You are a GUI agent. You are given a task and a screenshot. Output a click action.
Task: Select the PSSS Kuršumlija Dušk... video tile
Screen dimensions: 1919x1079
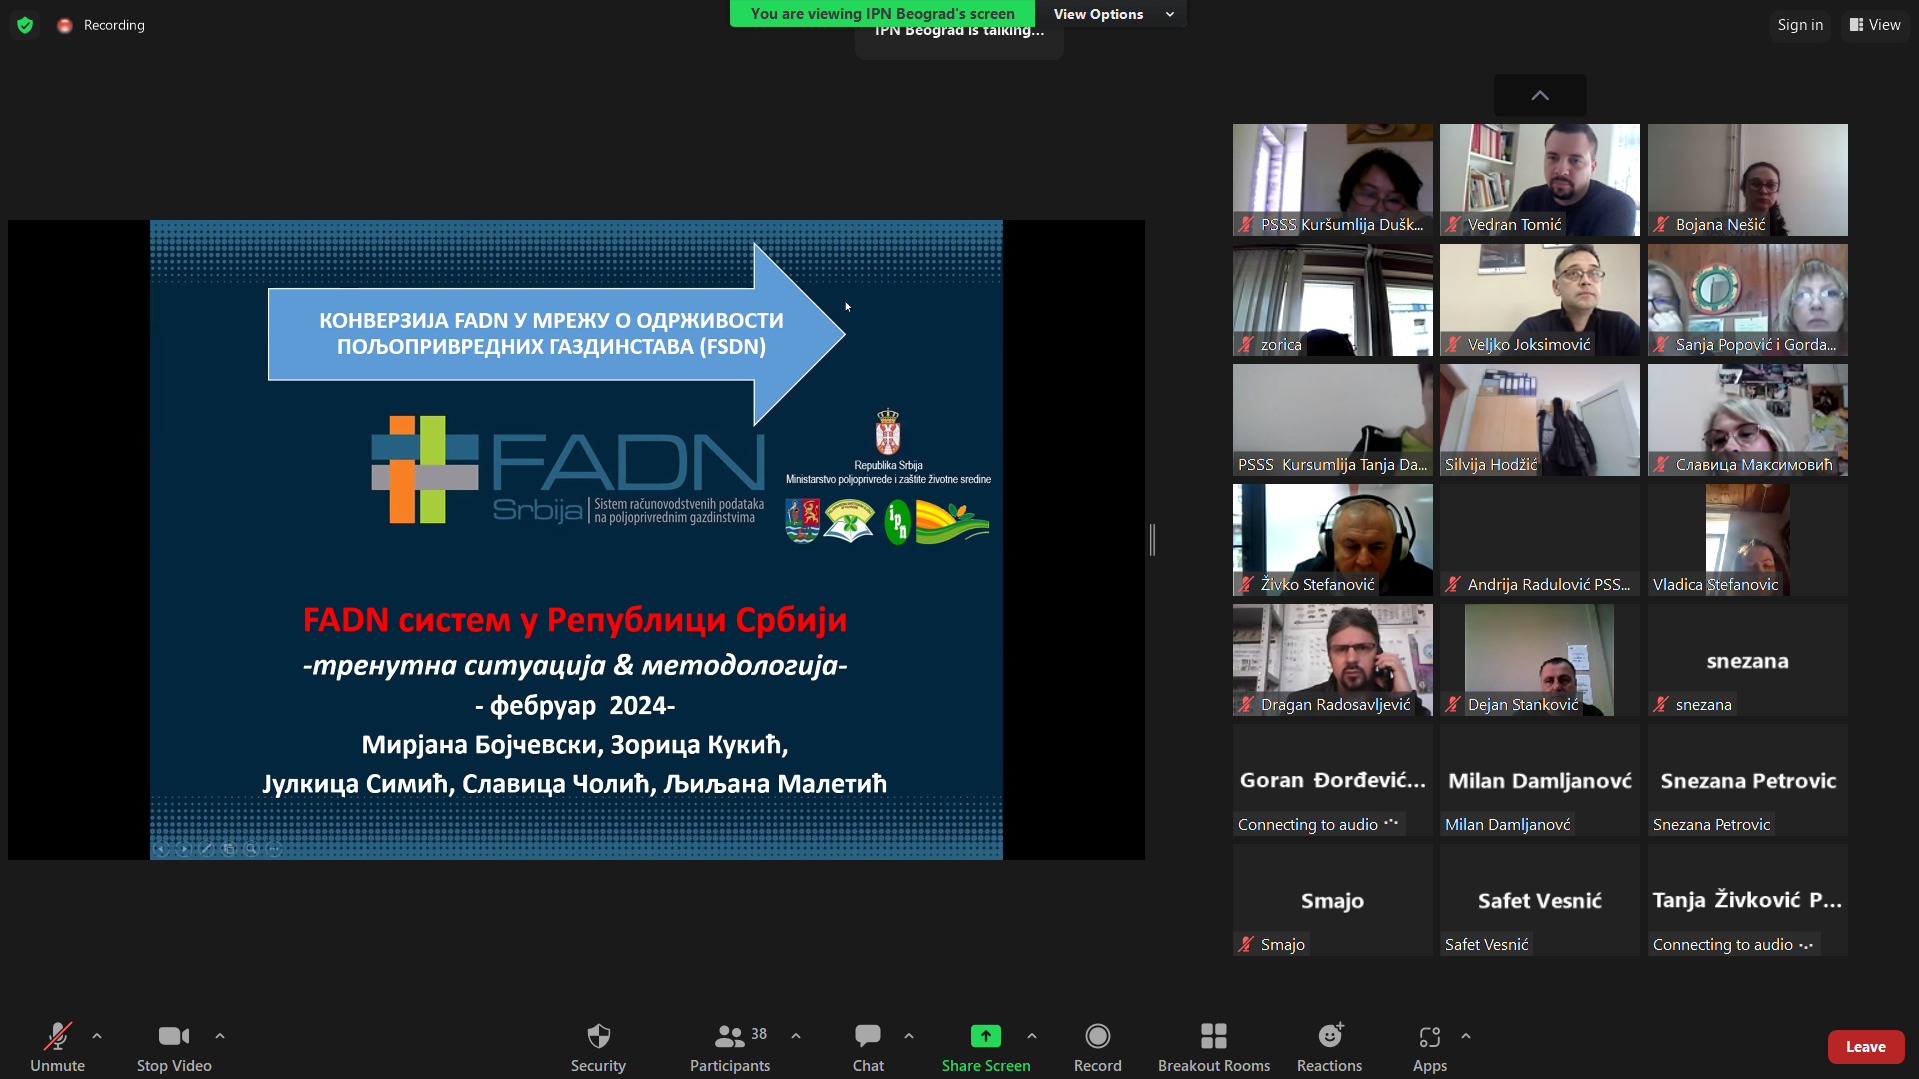1333,180
